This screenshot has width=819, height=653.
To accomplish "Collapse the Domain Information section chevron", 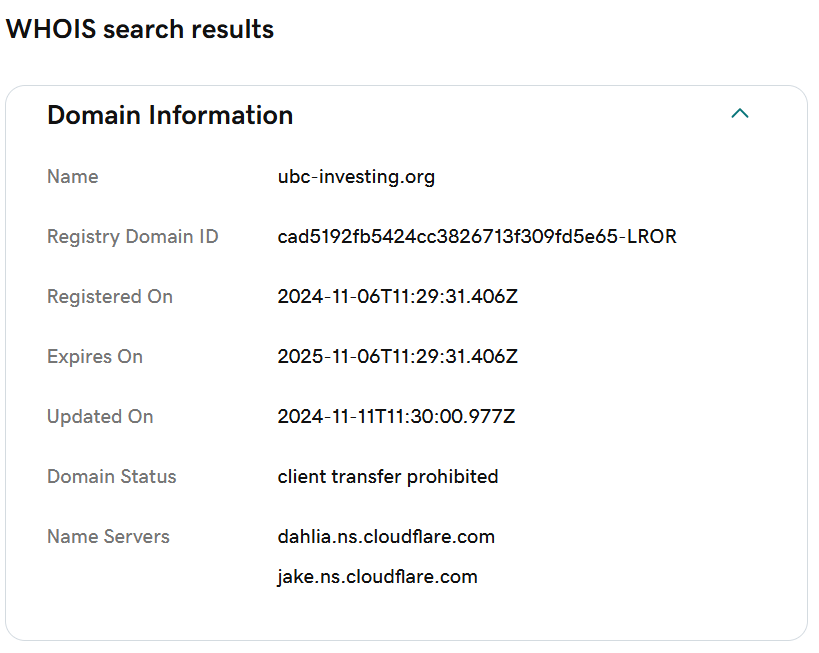I will point(740,113).
